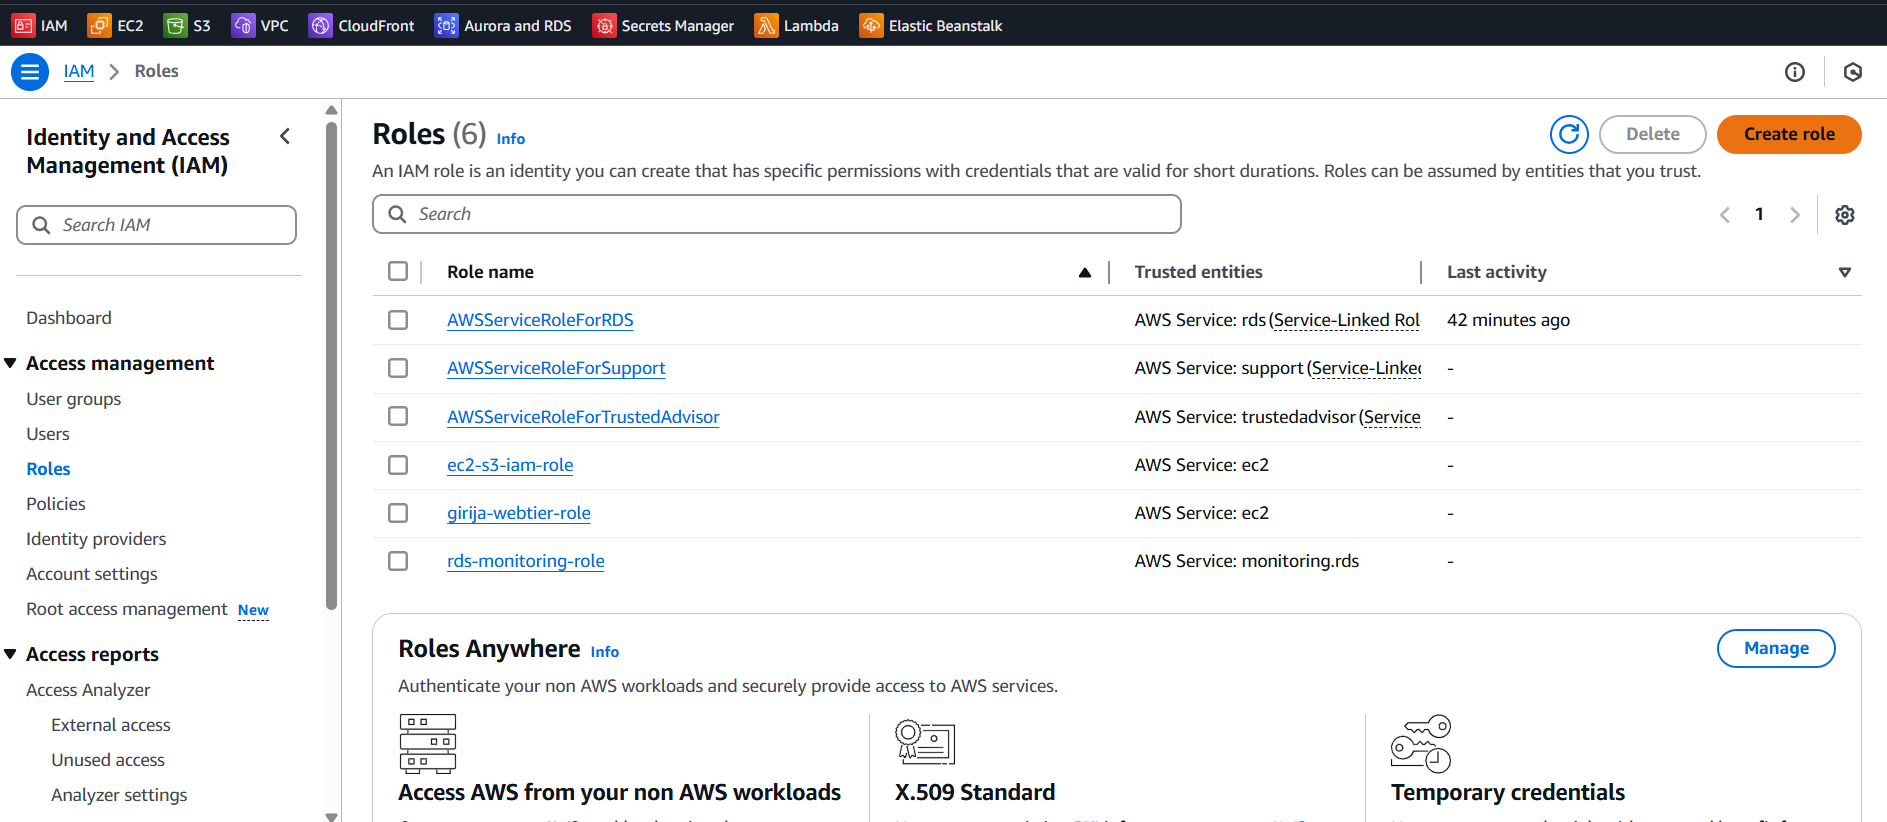Open Root access management in navigation

[x=127, y=609]
